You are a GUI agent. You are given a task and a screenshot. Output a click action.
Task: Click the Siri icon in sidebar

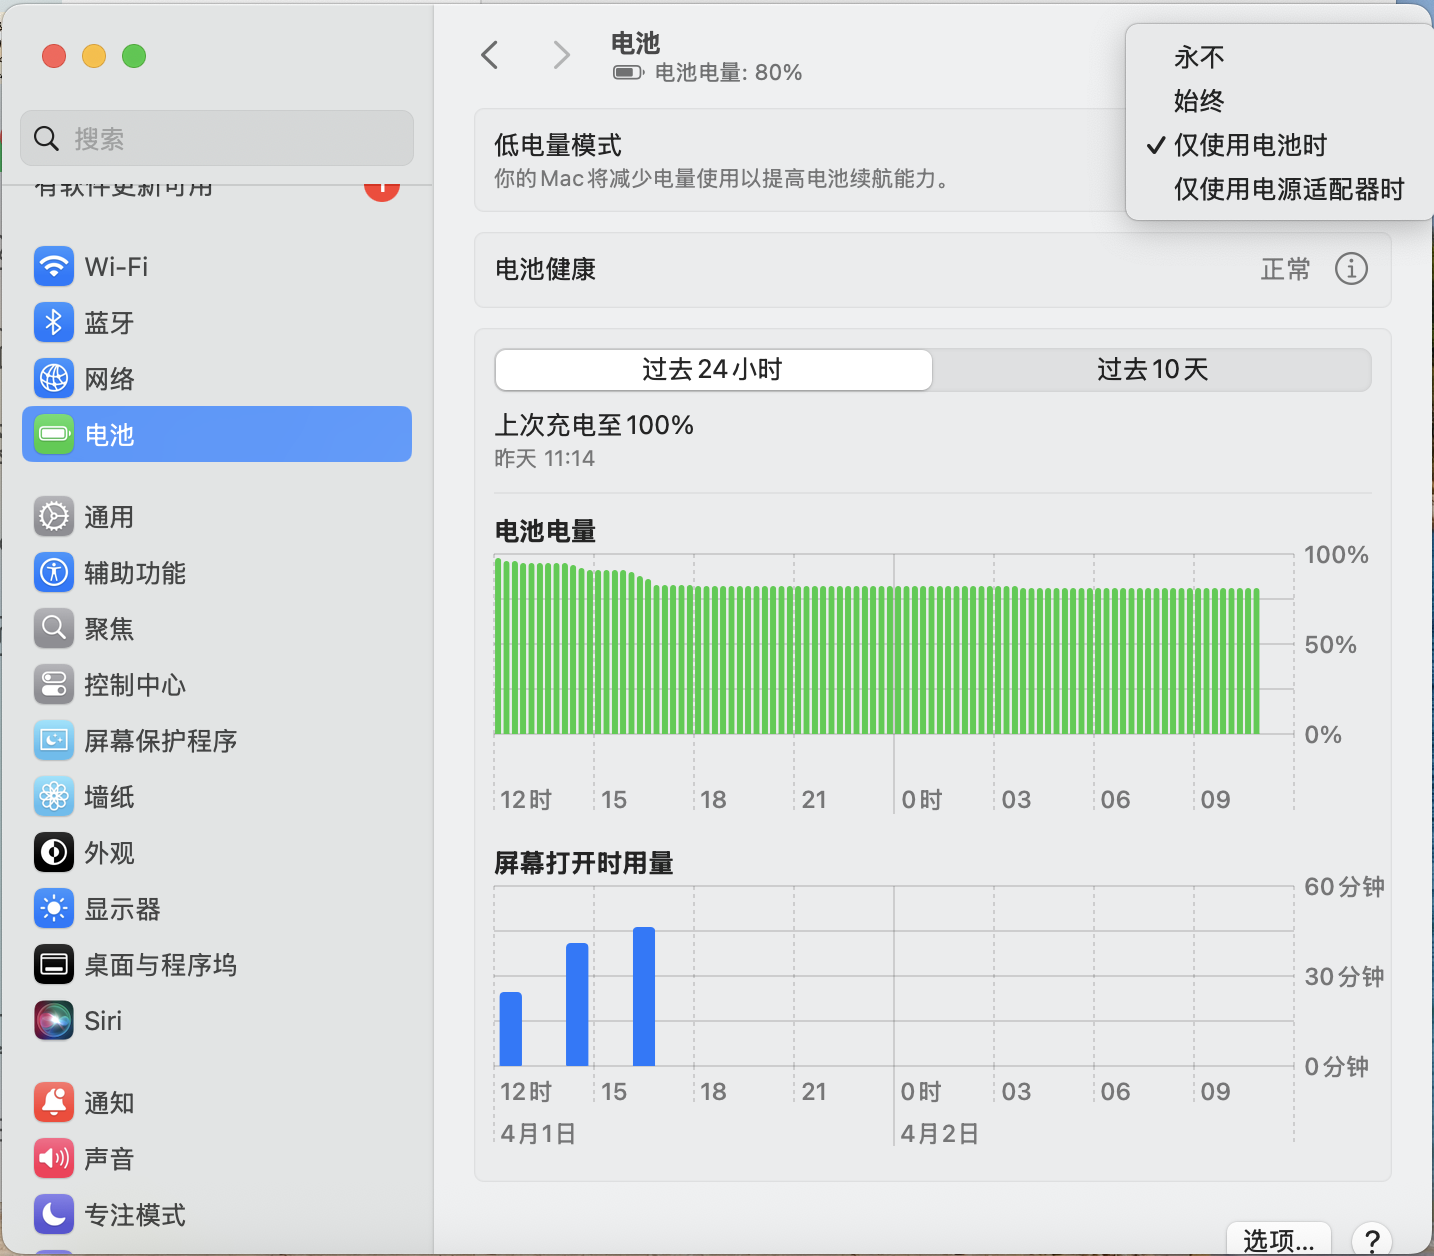pyautogui.click(x=54, y=1020)
